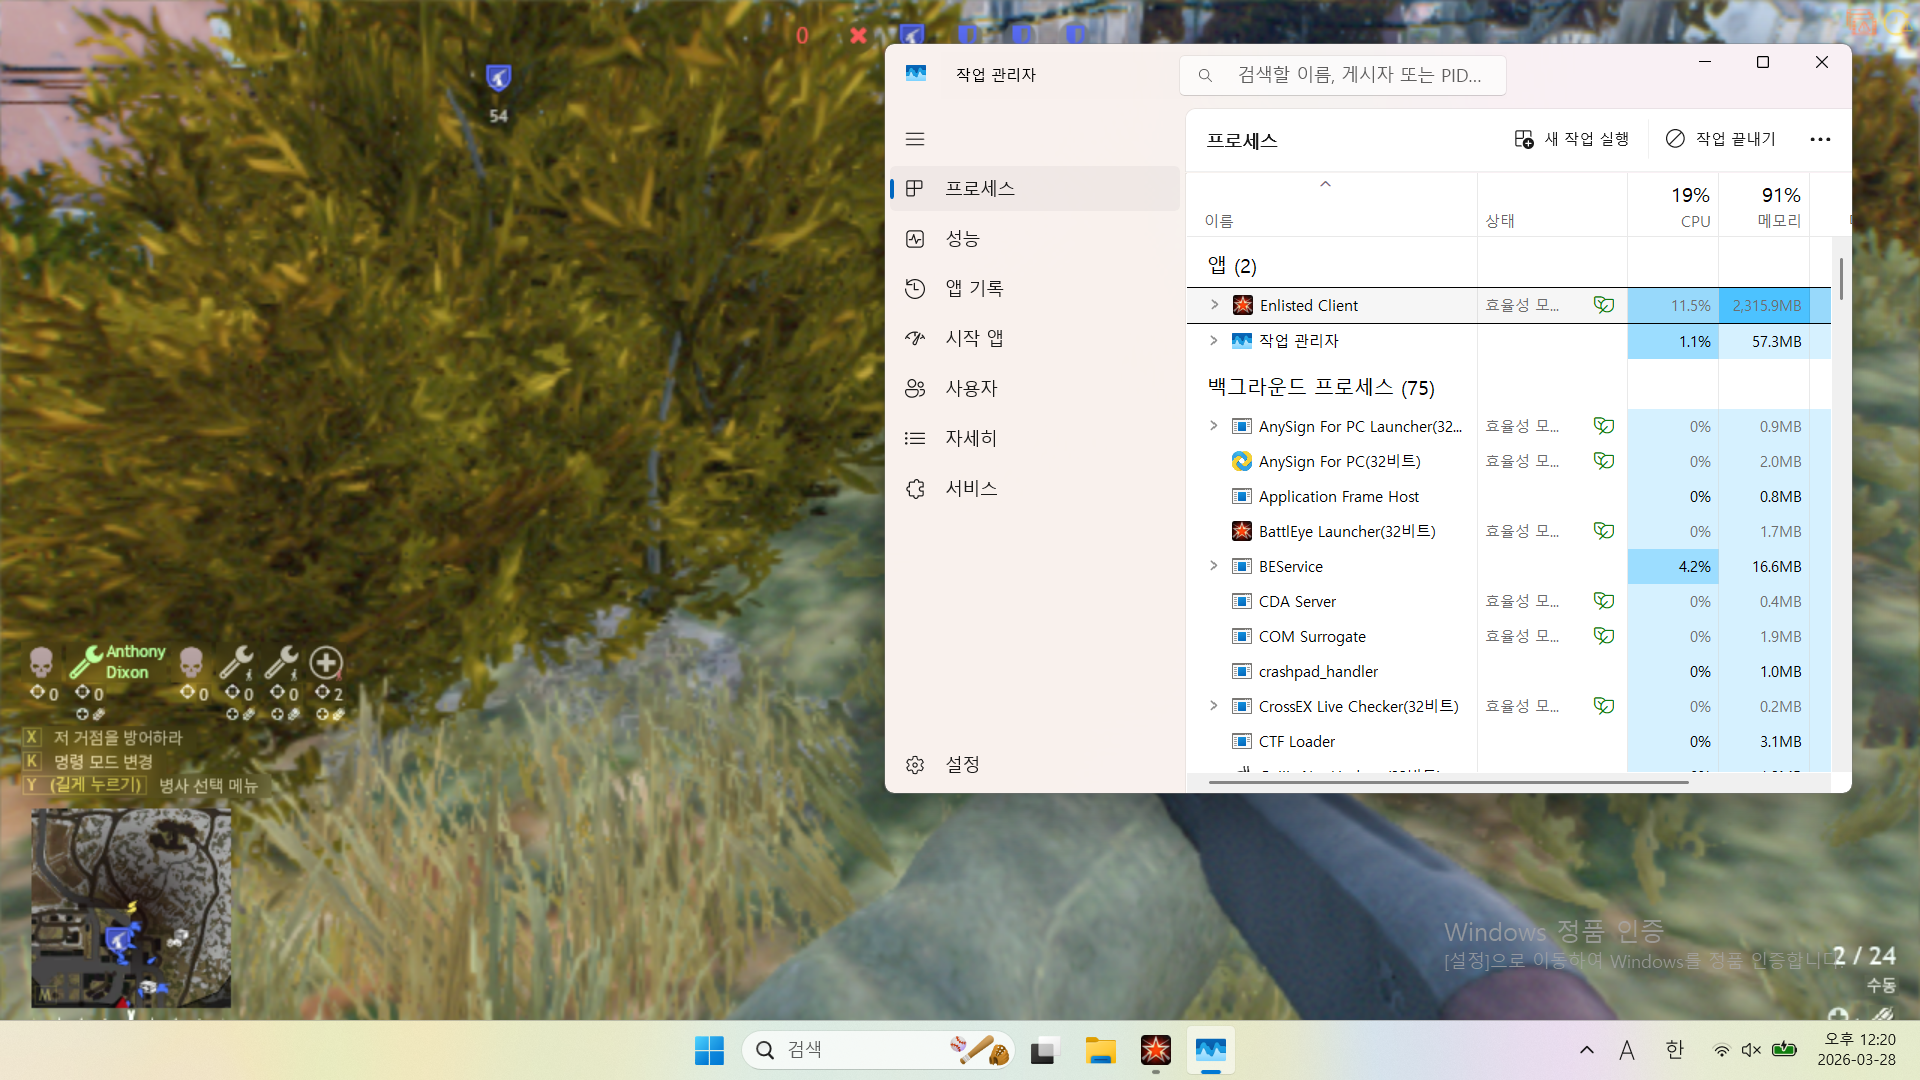Click horizontal scrollbar under process list
Viewport: 1920px width, 1080px height.
[x=1448, y=782]
